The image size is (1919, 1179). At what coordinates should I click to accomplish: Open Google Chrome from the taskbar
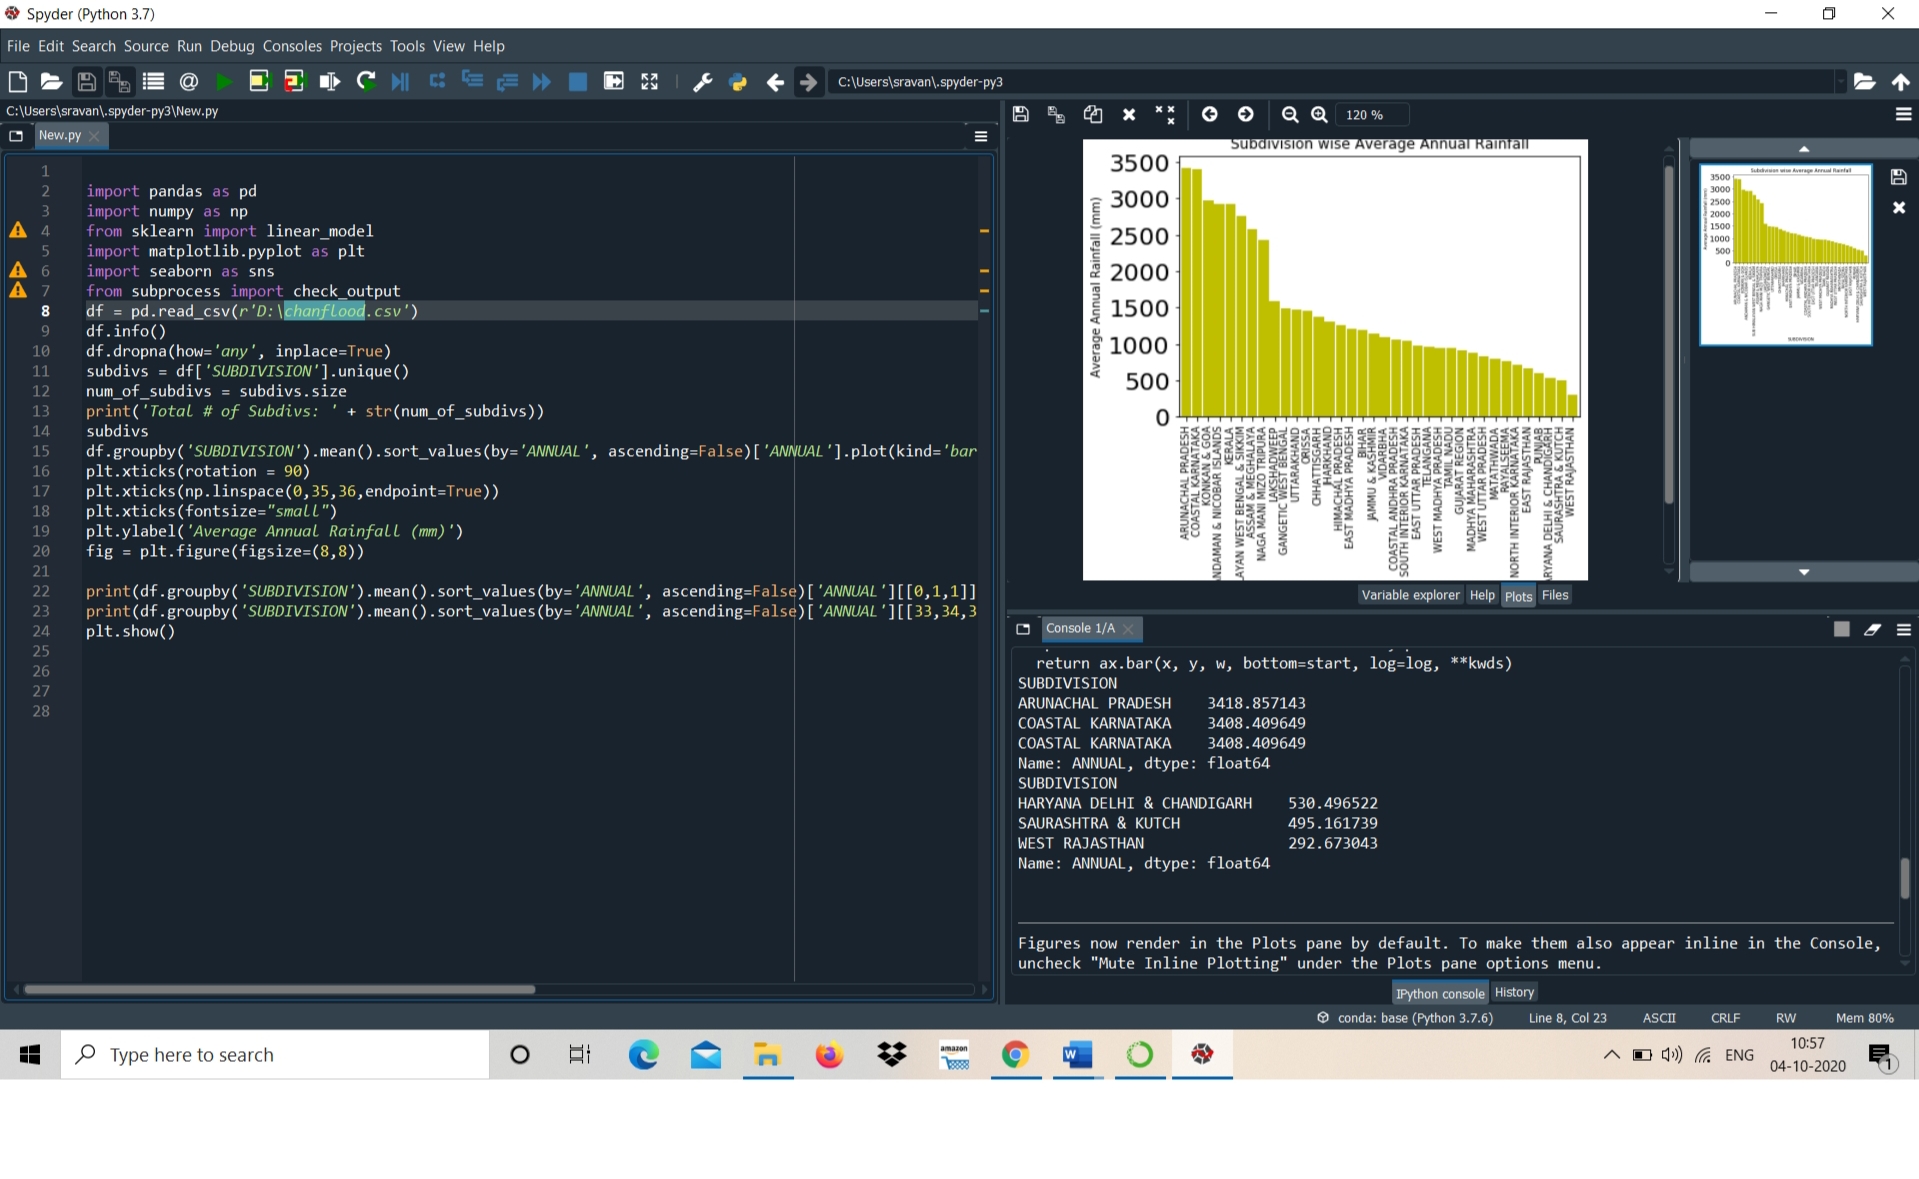pyautogui.click(x=1015, y=1055)
